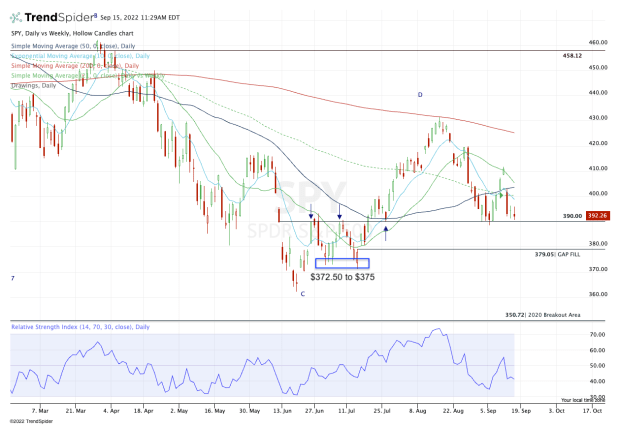The width and height of the screenshot is (620, 426).
Task: Click the '7' marker at the chart's left edge
Action: (x=13, y=278)
